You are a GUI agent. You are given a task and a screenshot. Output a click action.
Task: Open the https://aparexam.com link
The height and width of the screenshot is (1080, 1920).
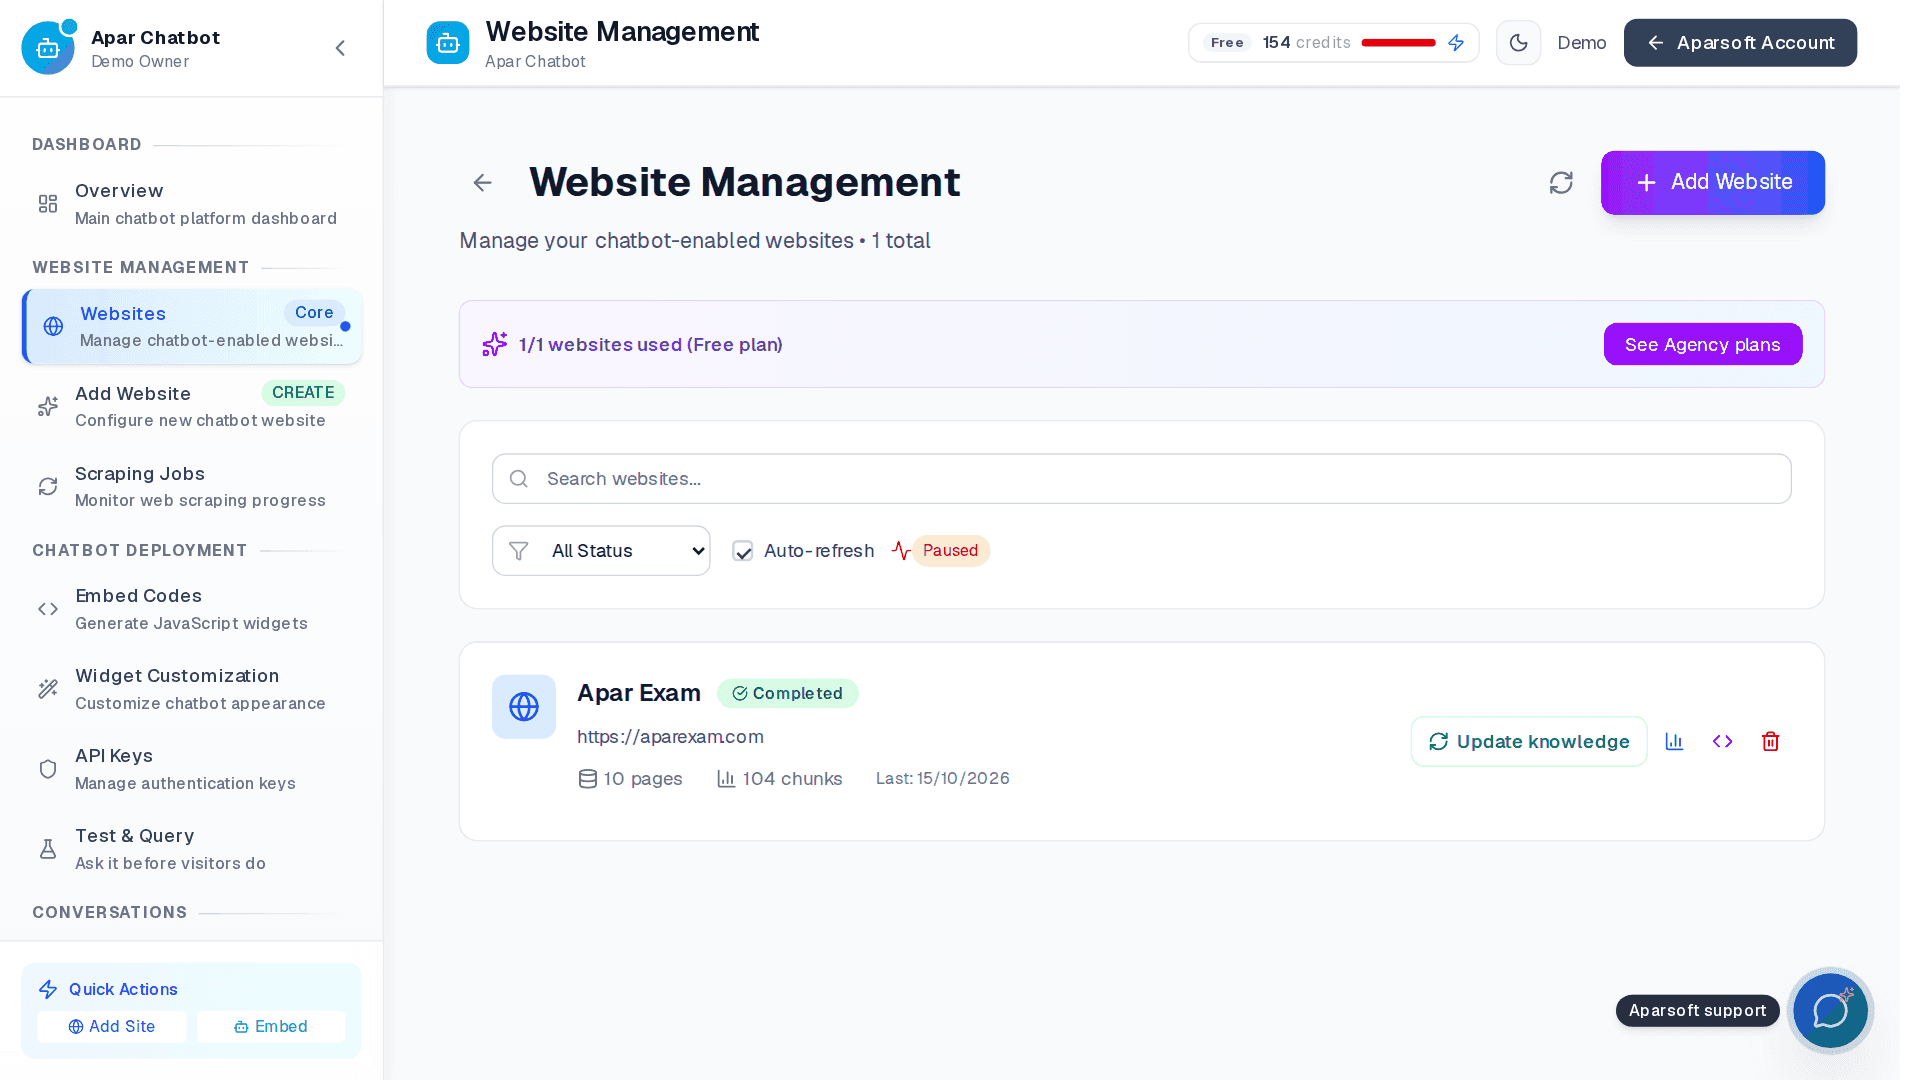[670, 737]
